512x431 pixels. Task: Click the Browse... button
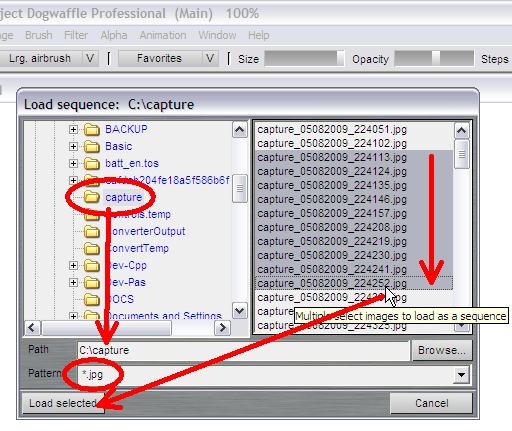(442, 350)
